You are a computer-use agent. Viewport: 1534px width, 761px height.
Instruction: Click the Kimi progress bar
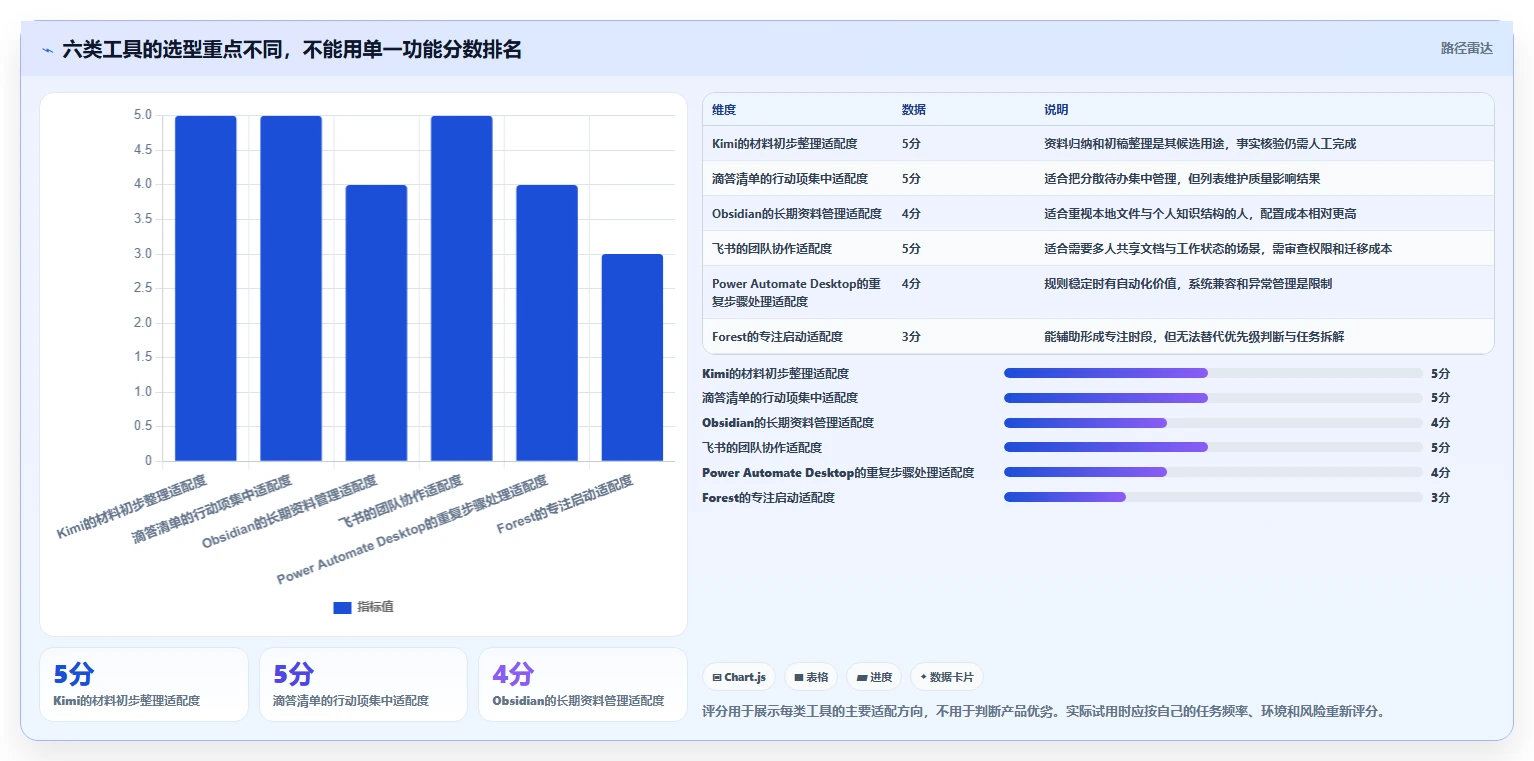(1213, 373)
